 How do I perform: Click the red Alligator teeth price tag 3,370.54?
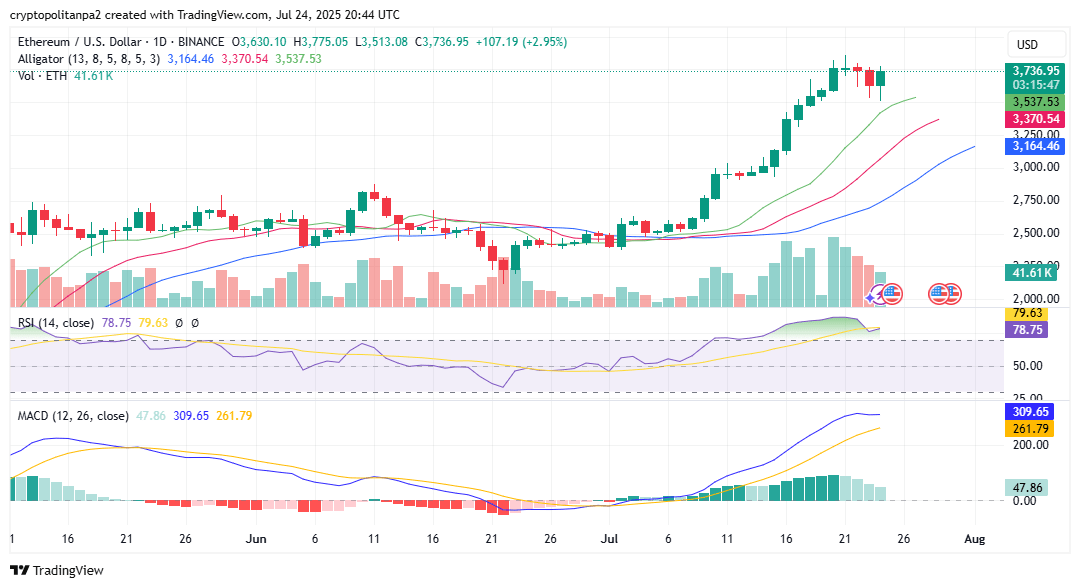tap(1037, 119)
